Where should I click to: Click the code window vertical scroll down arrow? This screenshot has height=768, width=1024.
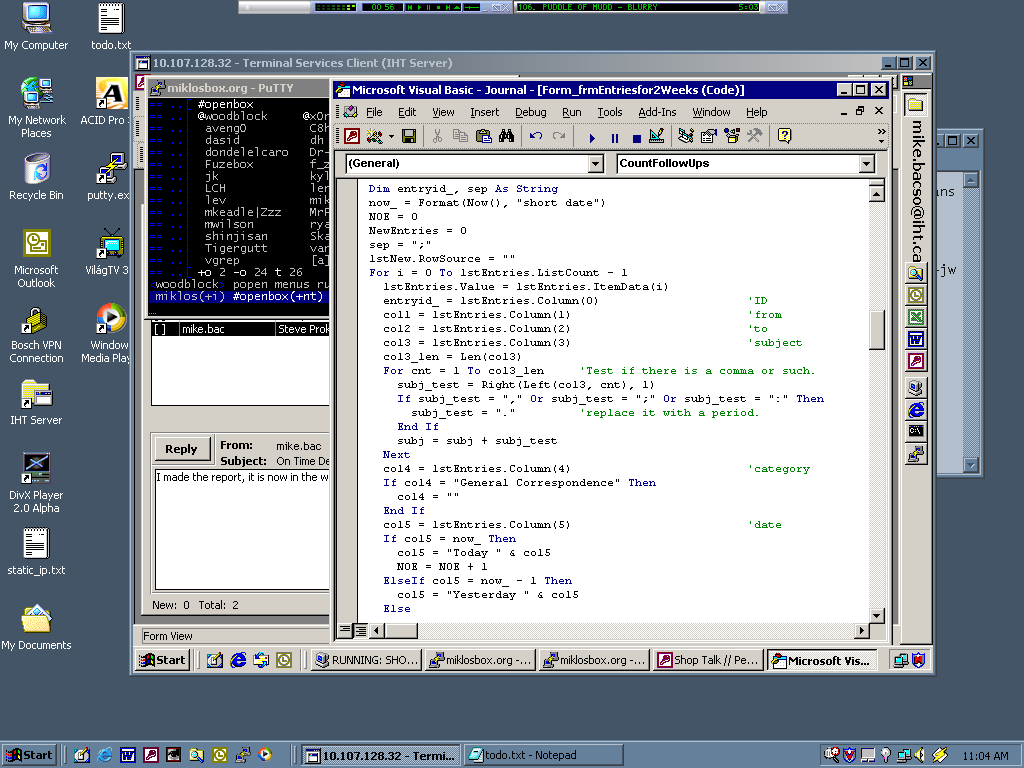[876, 615]
